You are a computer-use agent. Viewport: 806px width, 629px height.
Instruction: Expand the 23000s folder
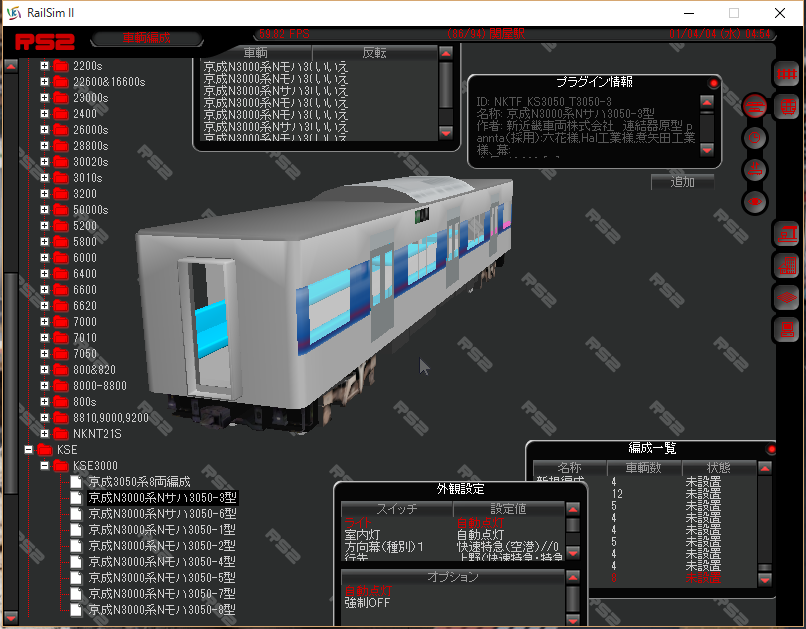44,98
